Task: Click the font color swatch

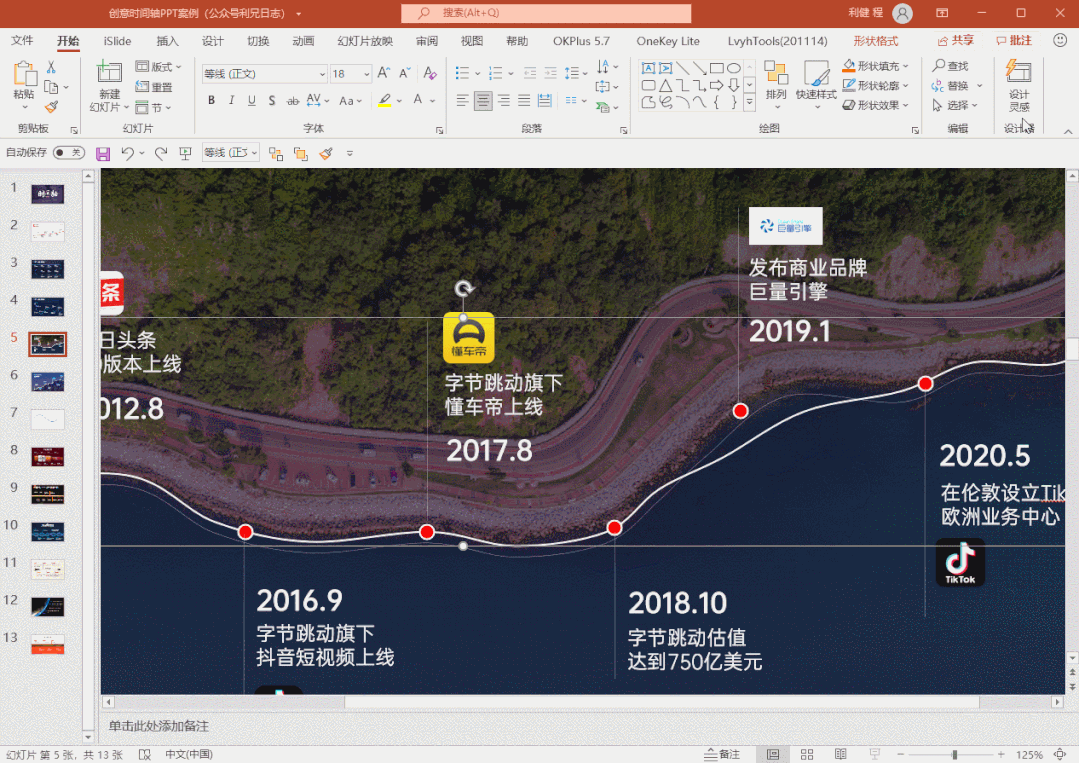Action: [x=418, y=100]
